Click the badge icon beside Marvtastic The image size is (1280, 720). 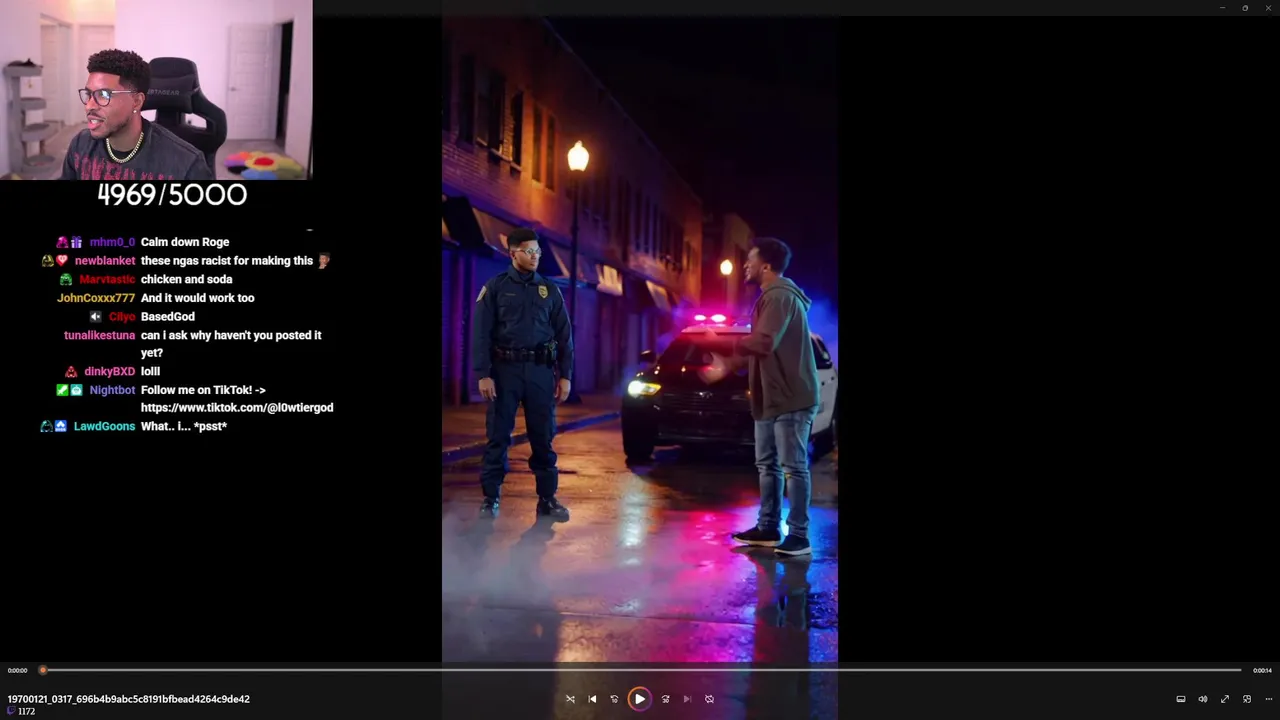[65, 280]
